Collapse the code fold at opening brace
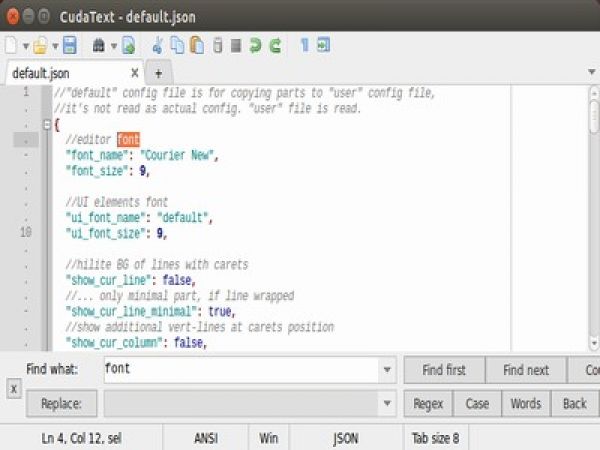600x450 pixels. click(x=47, y=125)
